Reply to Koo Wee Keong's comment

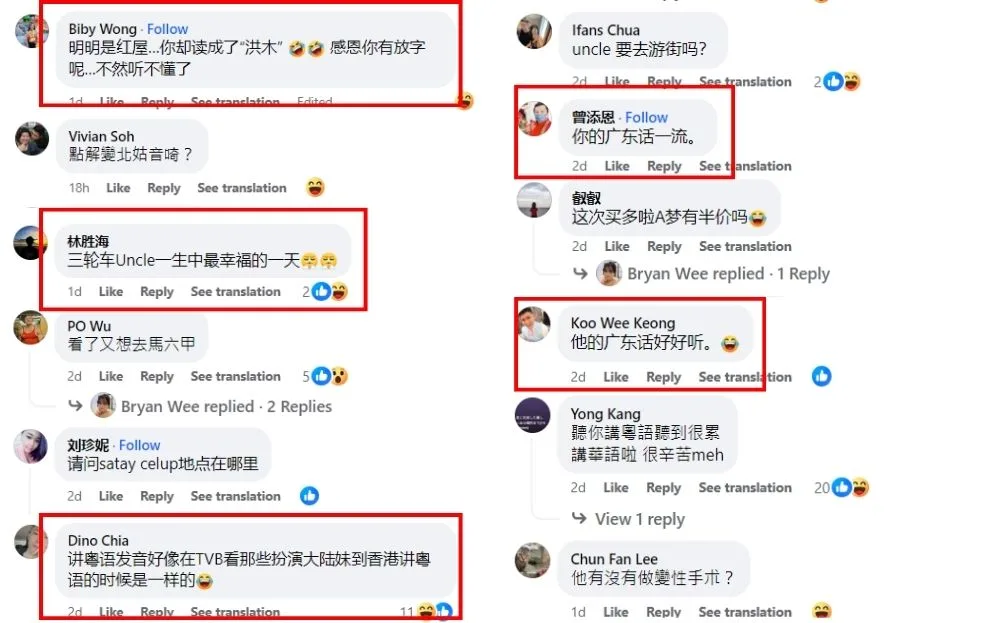click(663, 377)
